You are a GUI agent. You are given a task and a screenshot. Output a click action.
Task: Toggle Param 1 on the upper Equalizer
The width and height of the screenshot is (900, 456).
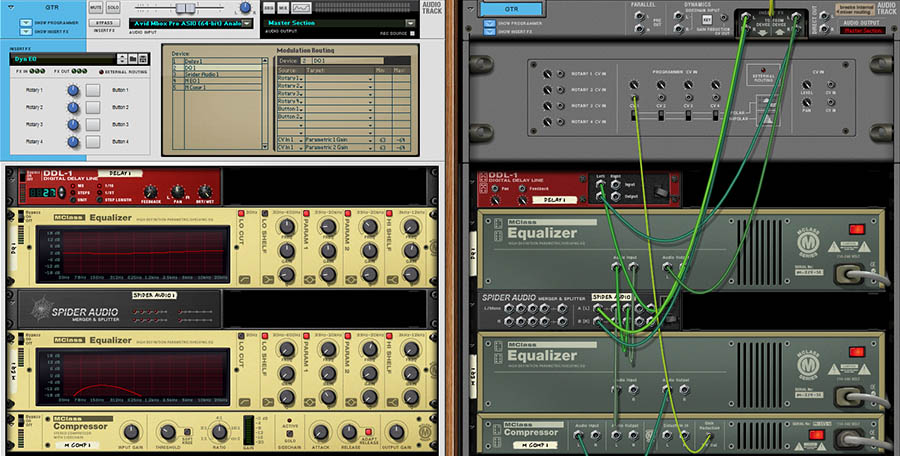[306, 214]
